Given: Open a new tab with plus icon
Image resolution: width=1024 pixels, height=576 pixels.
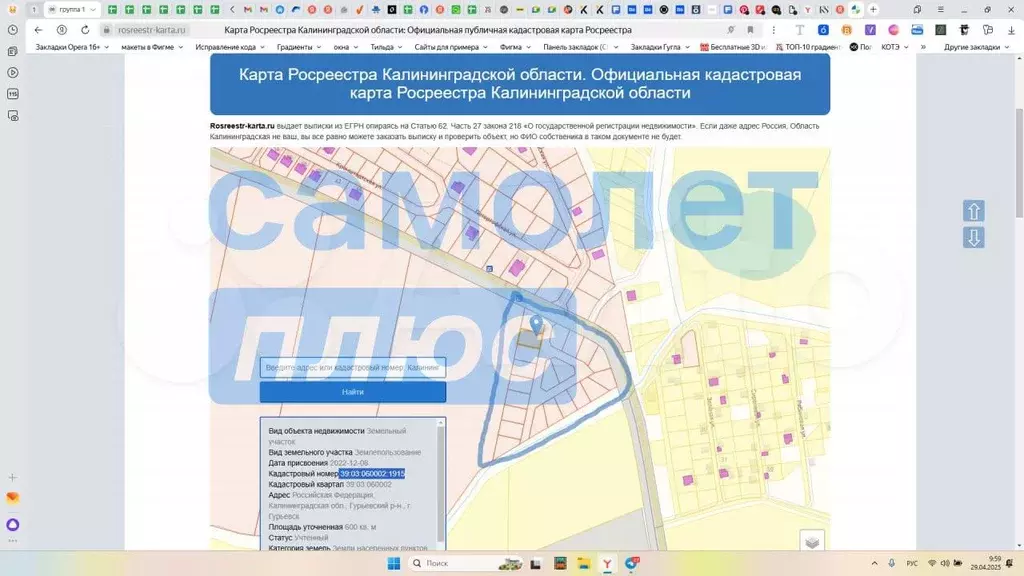Looking at the screenshot, I should (x=873, y=10).
